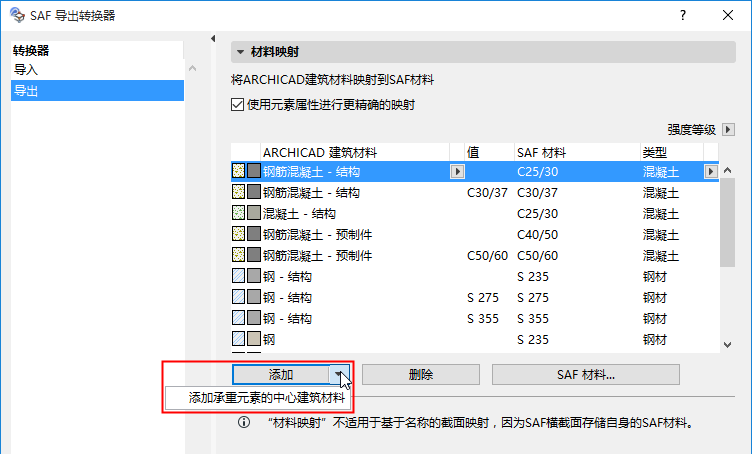
Task: Click the SAF converter app icon
Action: point(17,15)
